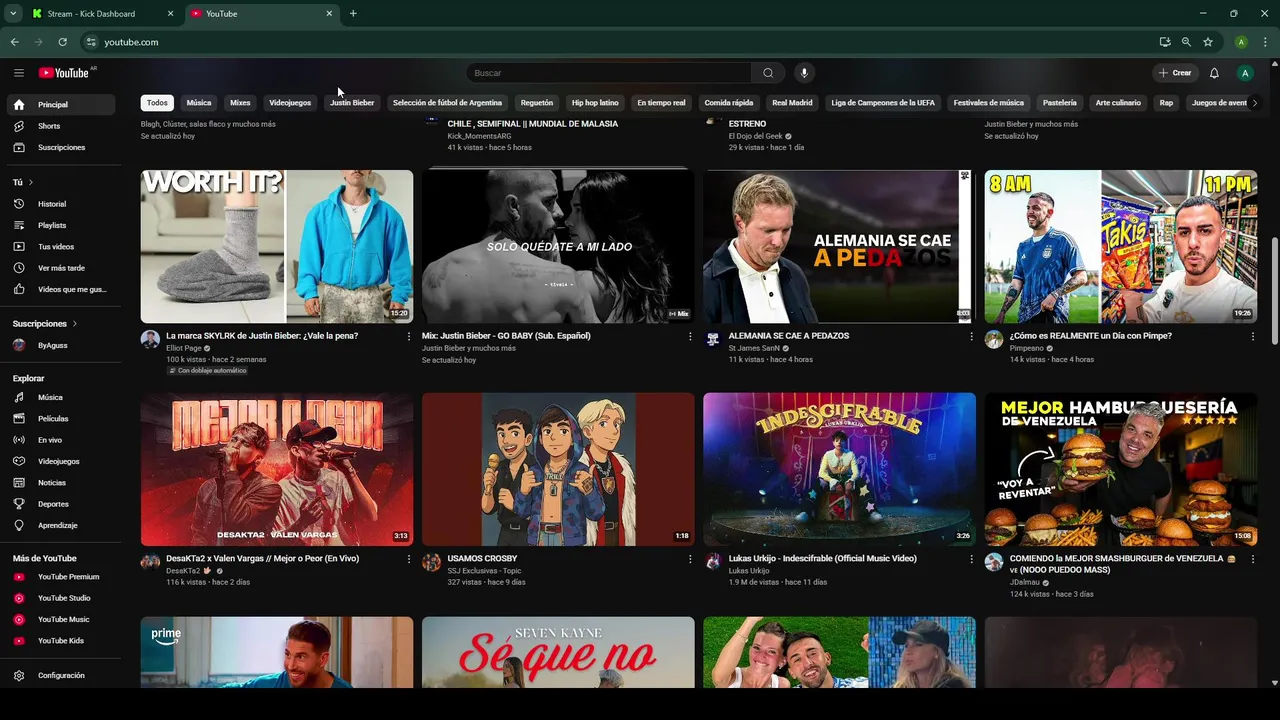Open options for SKYLRK Justin Bieber video
The image size is (1280, 720).
408,336
